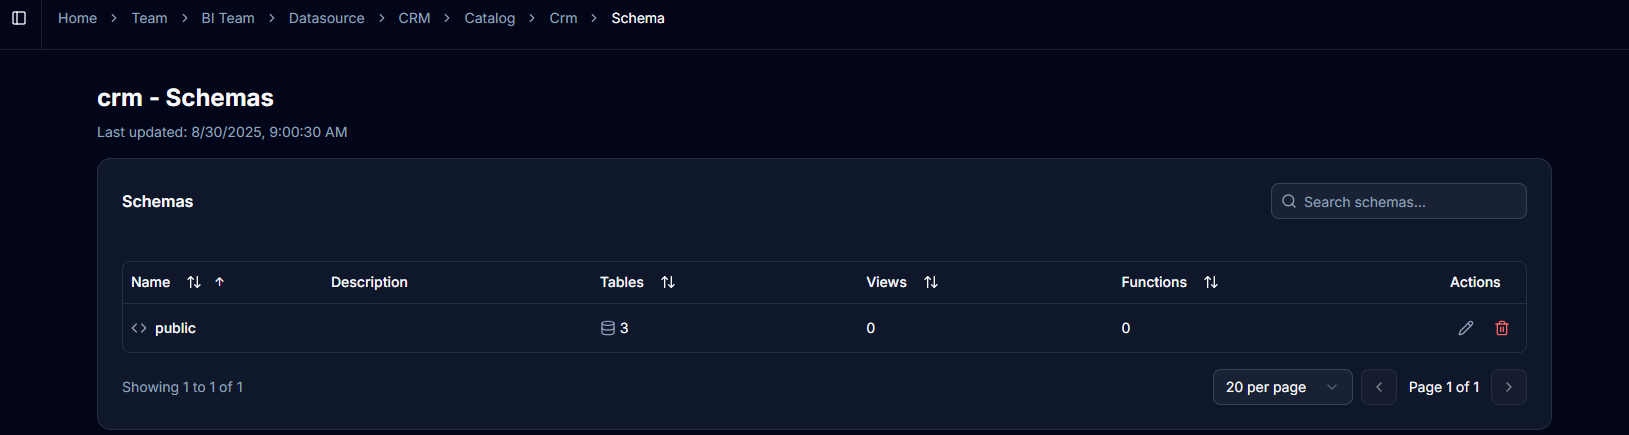This screenshot has width=1629, height=435.
Task: Go to Datasource breadcrumb
Action: 326,18
